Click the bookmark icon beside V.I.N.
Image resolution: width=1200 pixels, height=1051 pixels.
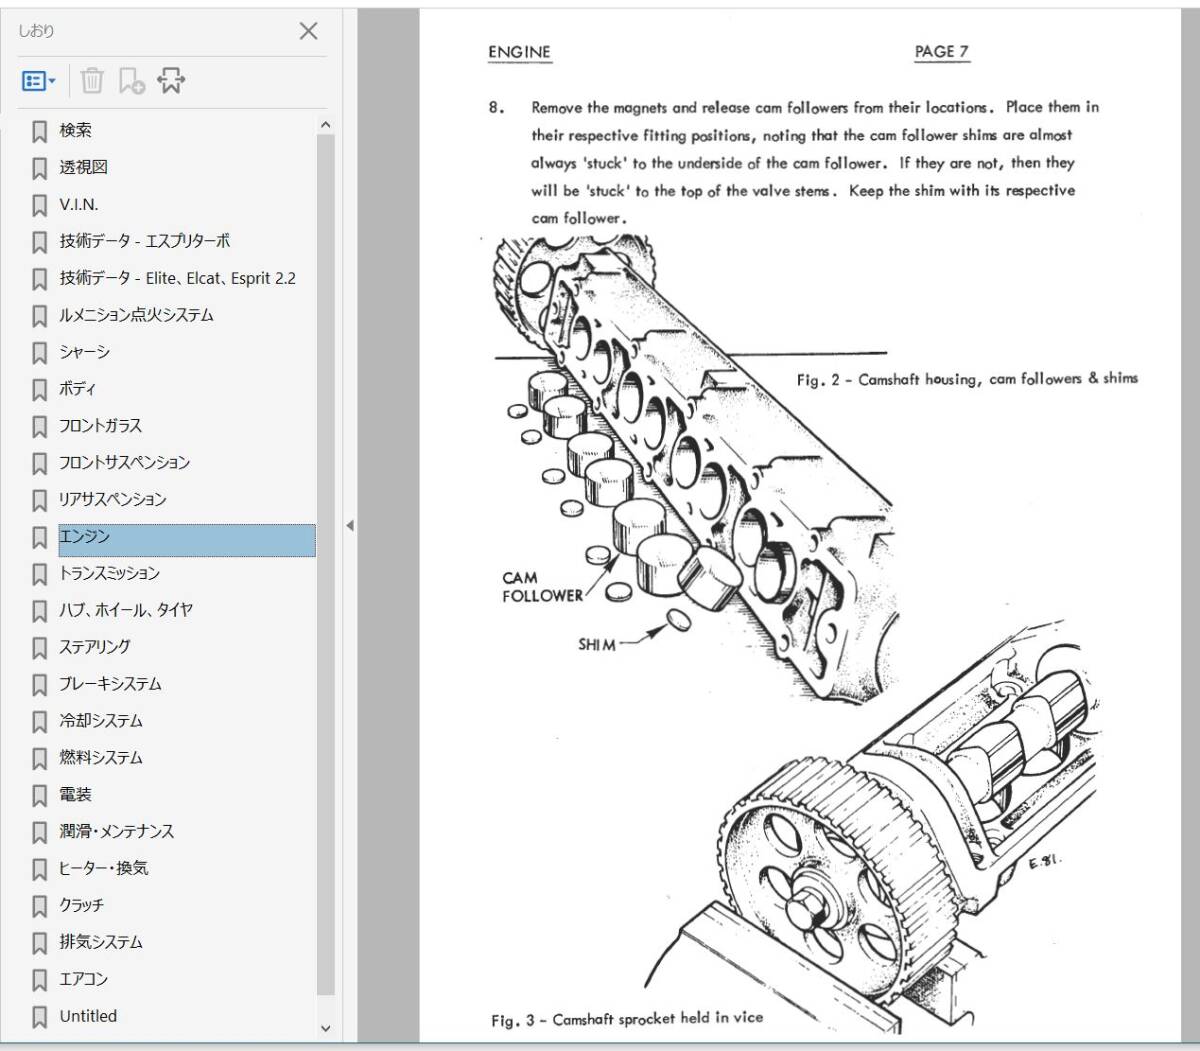[x=39, y=205]
